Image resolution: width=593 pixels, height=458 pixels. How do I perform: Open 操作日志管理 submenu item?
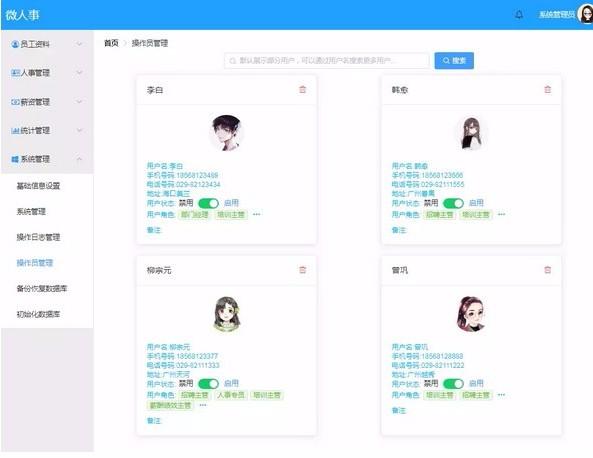pos(38,237)
